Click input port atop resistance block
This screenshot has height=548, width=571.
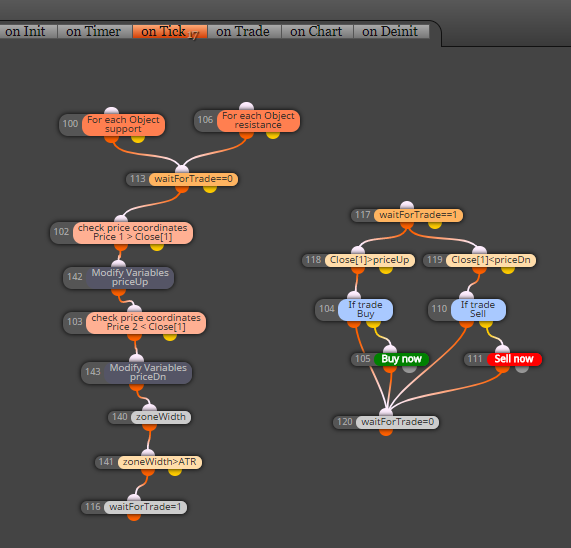coord(247,106)
